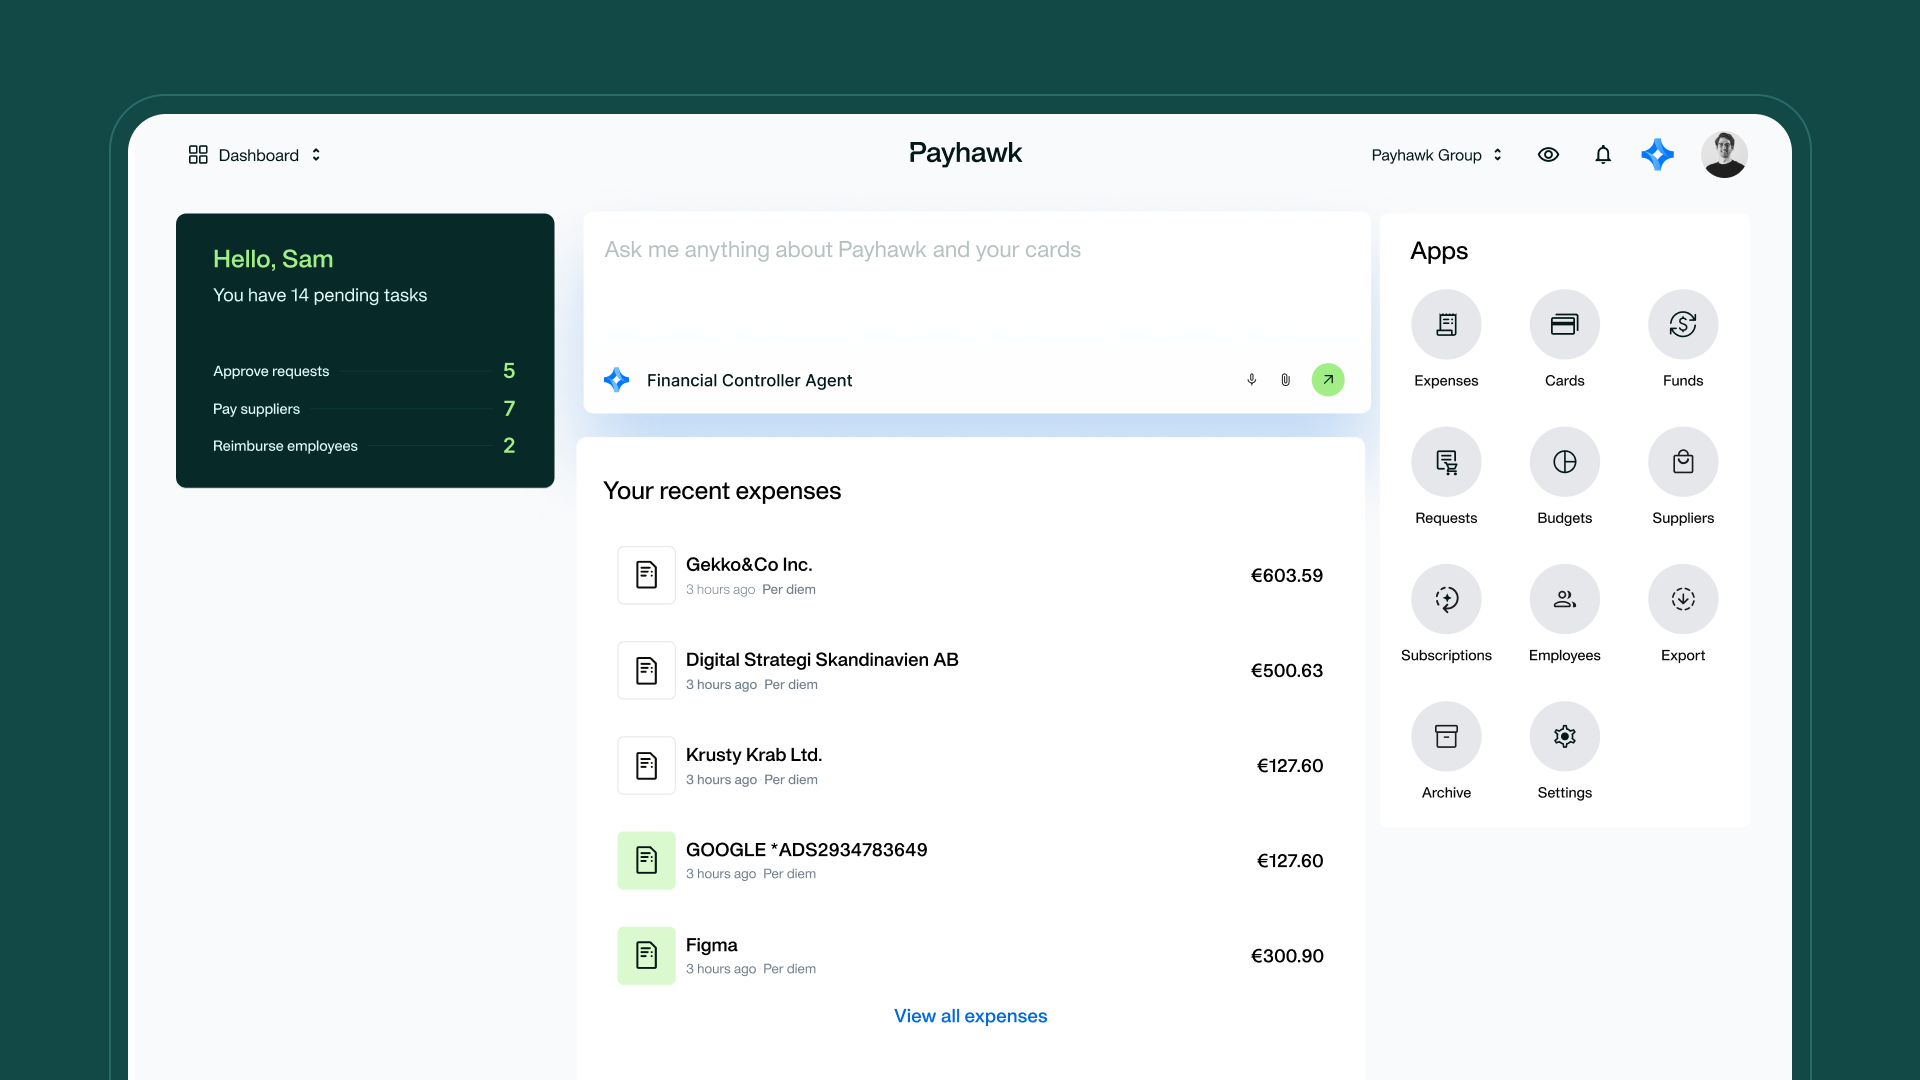Send the question with green arrow button
Viewport: 1920px width, 1080px height.
point(1328,379)
